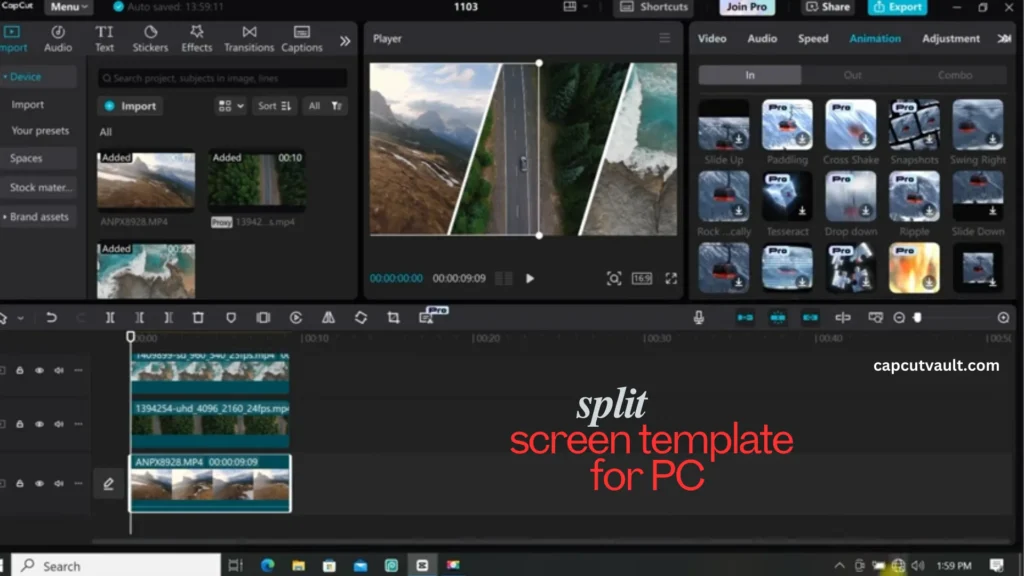Open the Transitions tab

249,39
